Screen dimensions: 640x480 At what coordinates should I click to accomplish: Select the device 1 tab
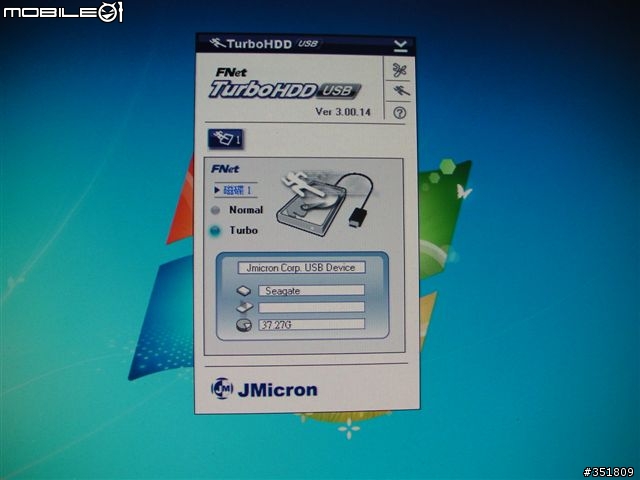227,139
